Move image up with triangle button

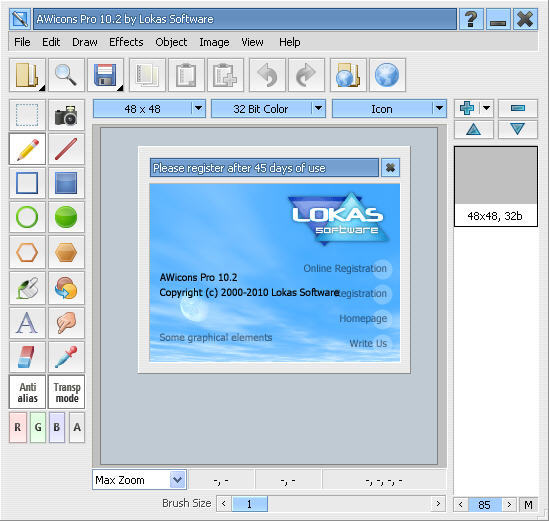tap(474, 130)
